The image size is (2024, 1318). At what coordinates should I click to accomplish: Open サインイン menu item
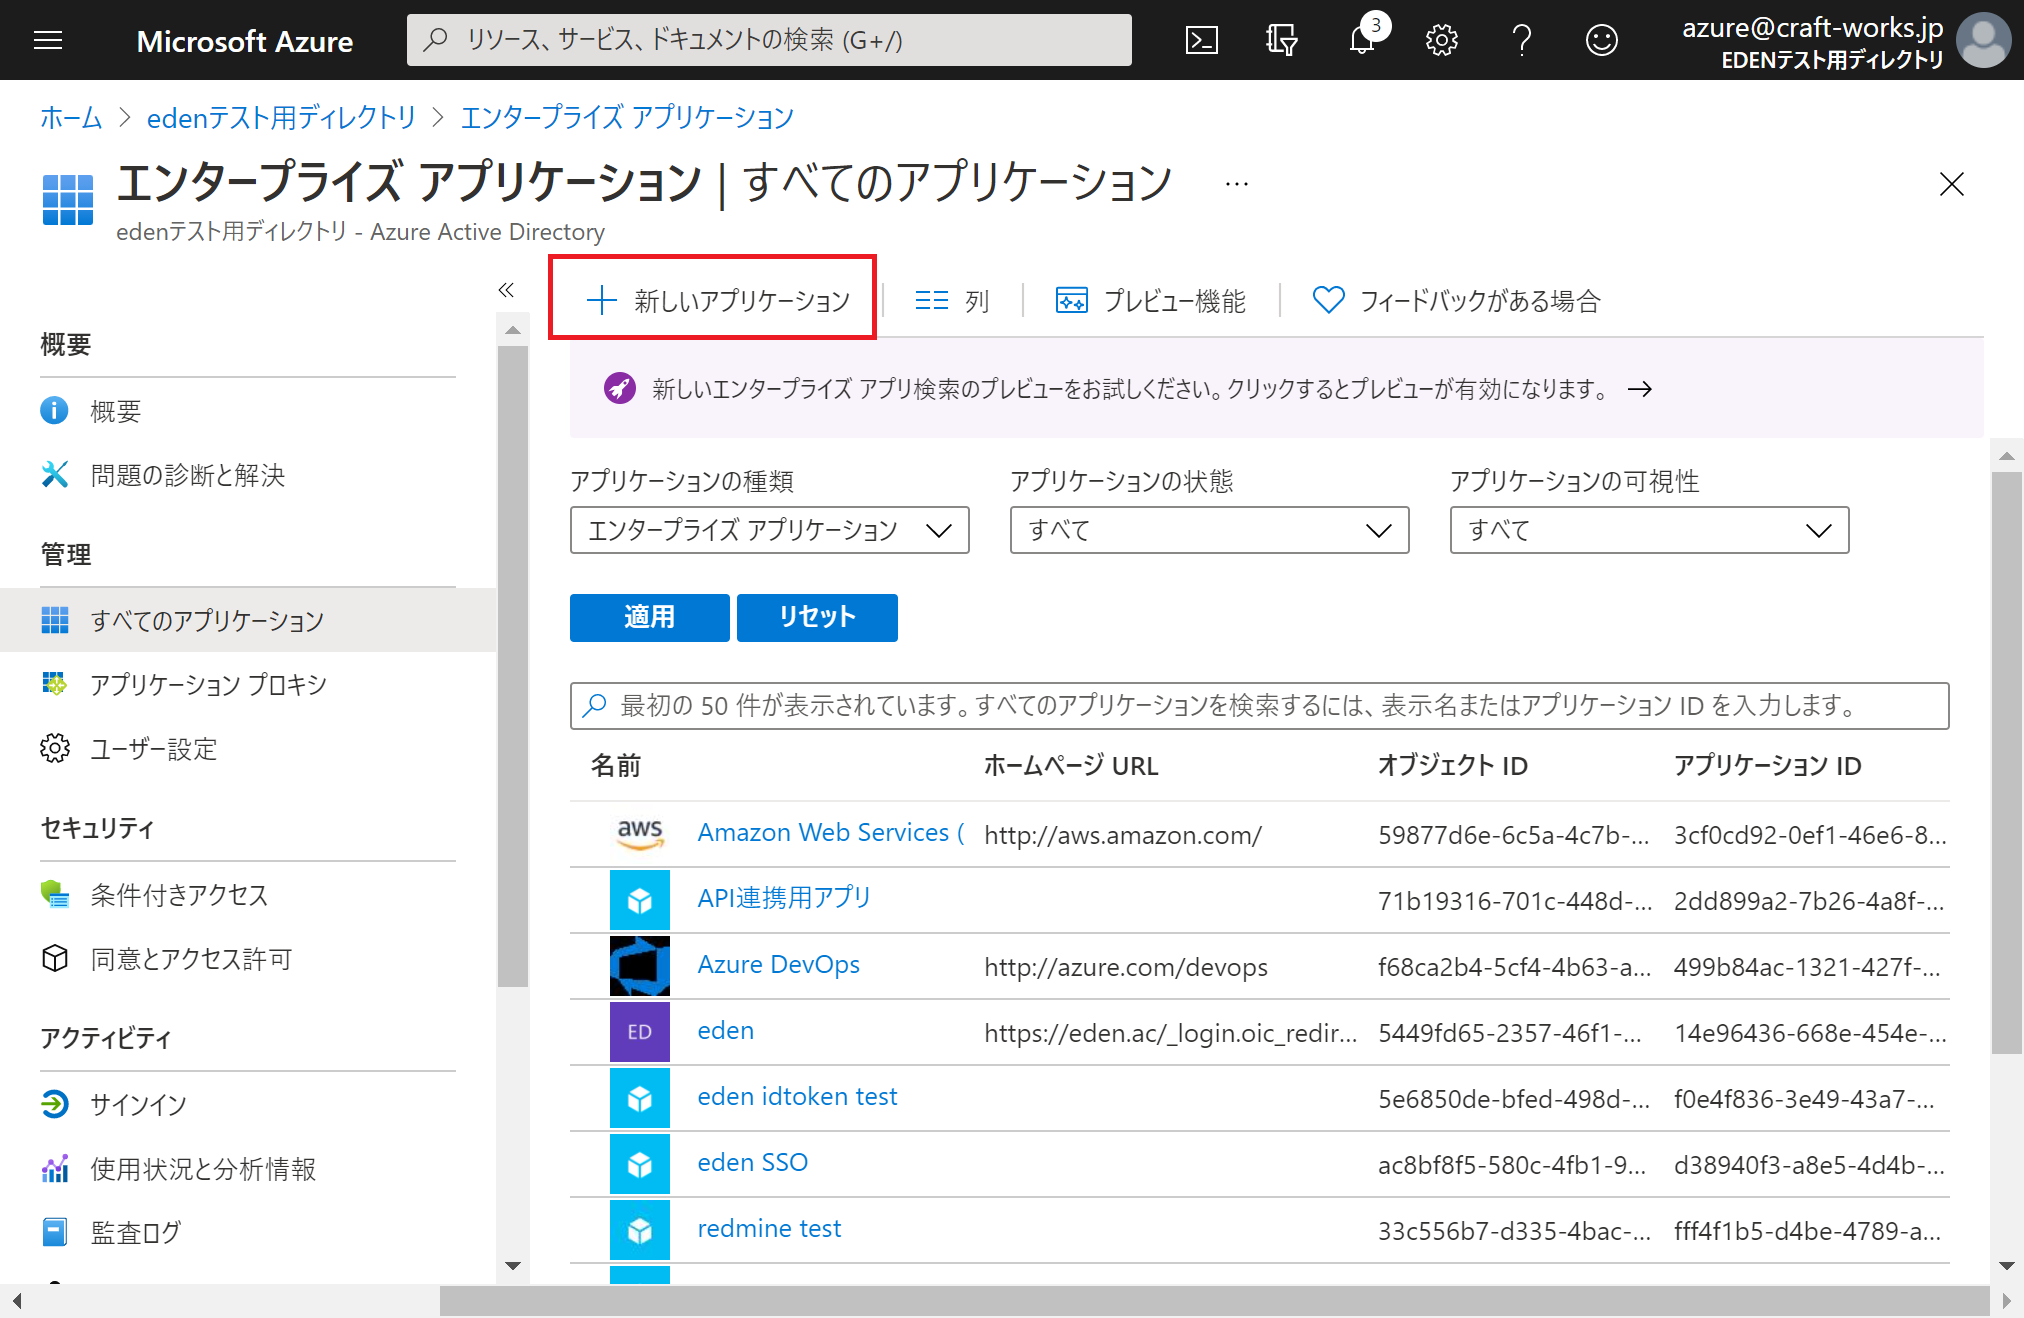(x=247, y=1104)
